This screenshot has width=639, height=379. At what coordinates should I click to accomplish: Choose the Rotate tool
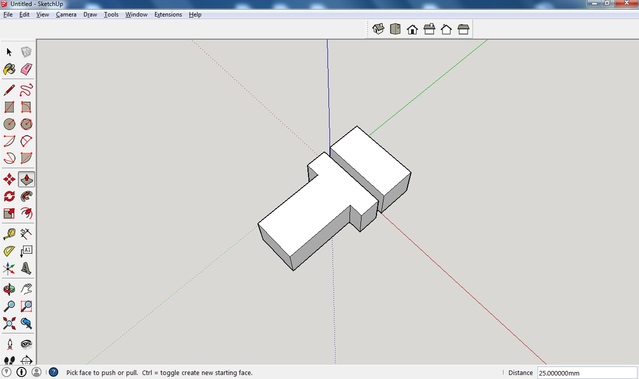click(9, 196)
